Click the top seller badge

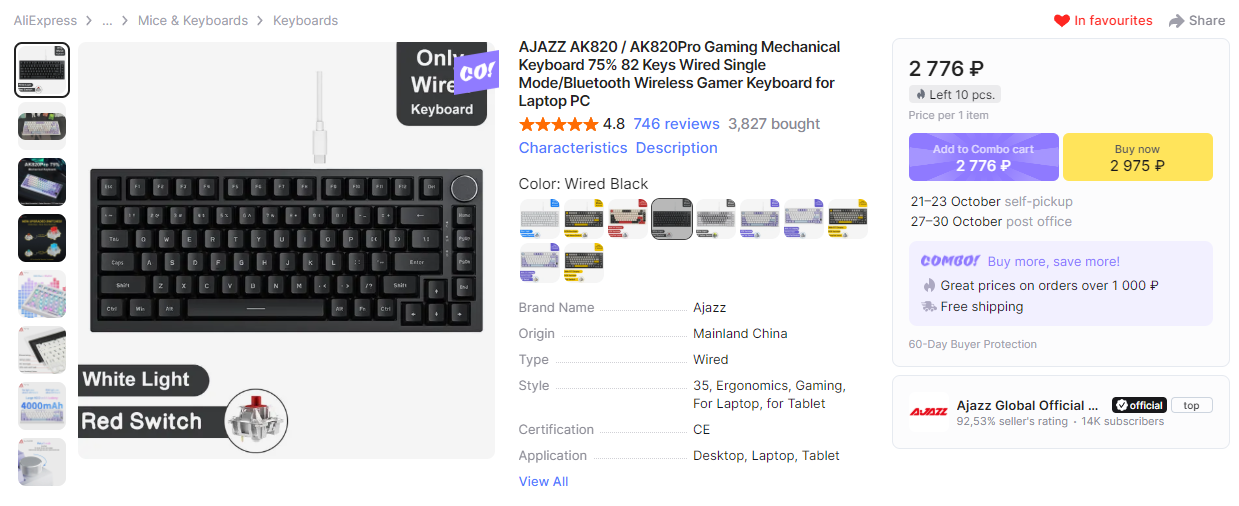click(1192, 405)
